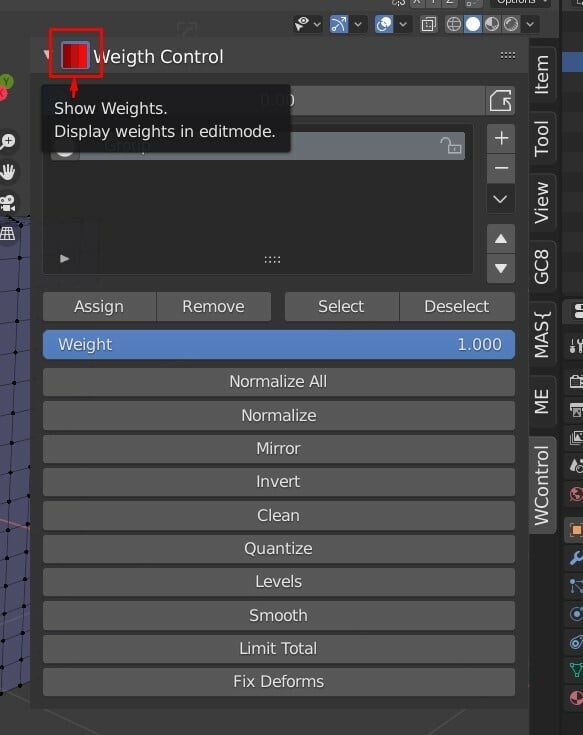Toggle X-ray view icon
The height and width of the screenshot is (735, 583).
(x=428, y=24)
